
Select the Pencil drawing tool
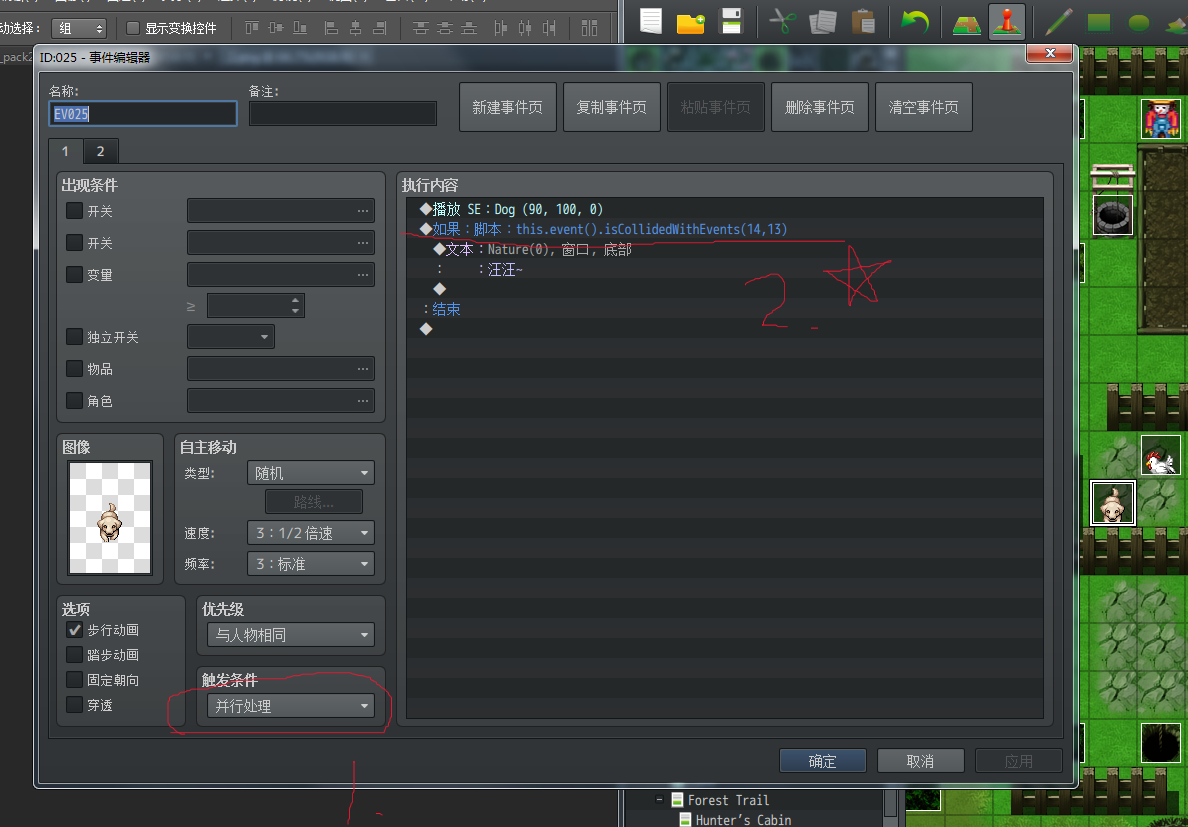[1058, 22]
